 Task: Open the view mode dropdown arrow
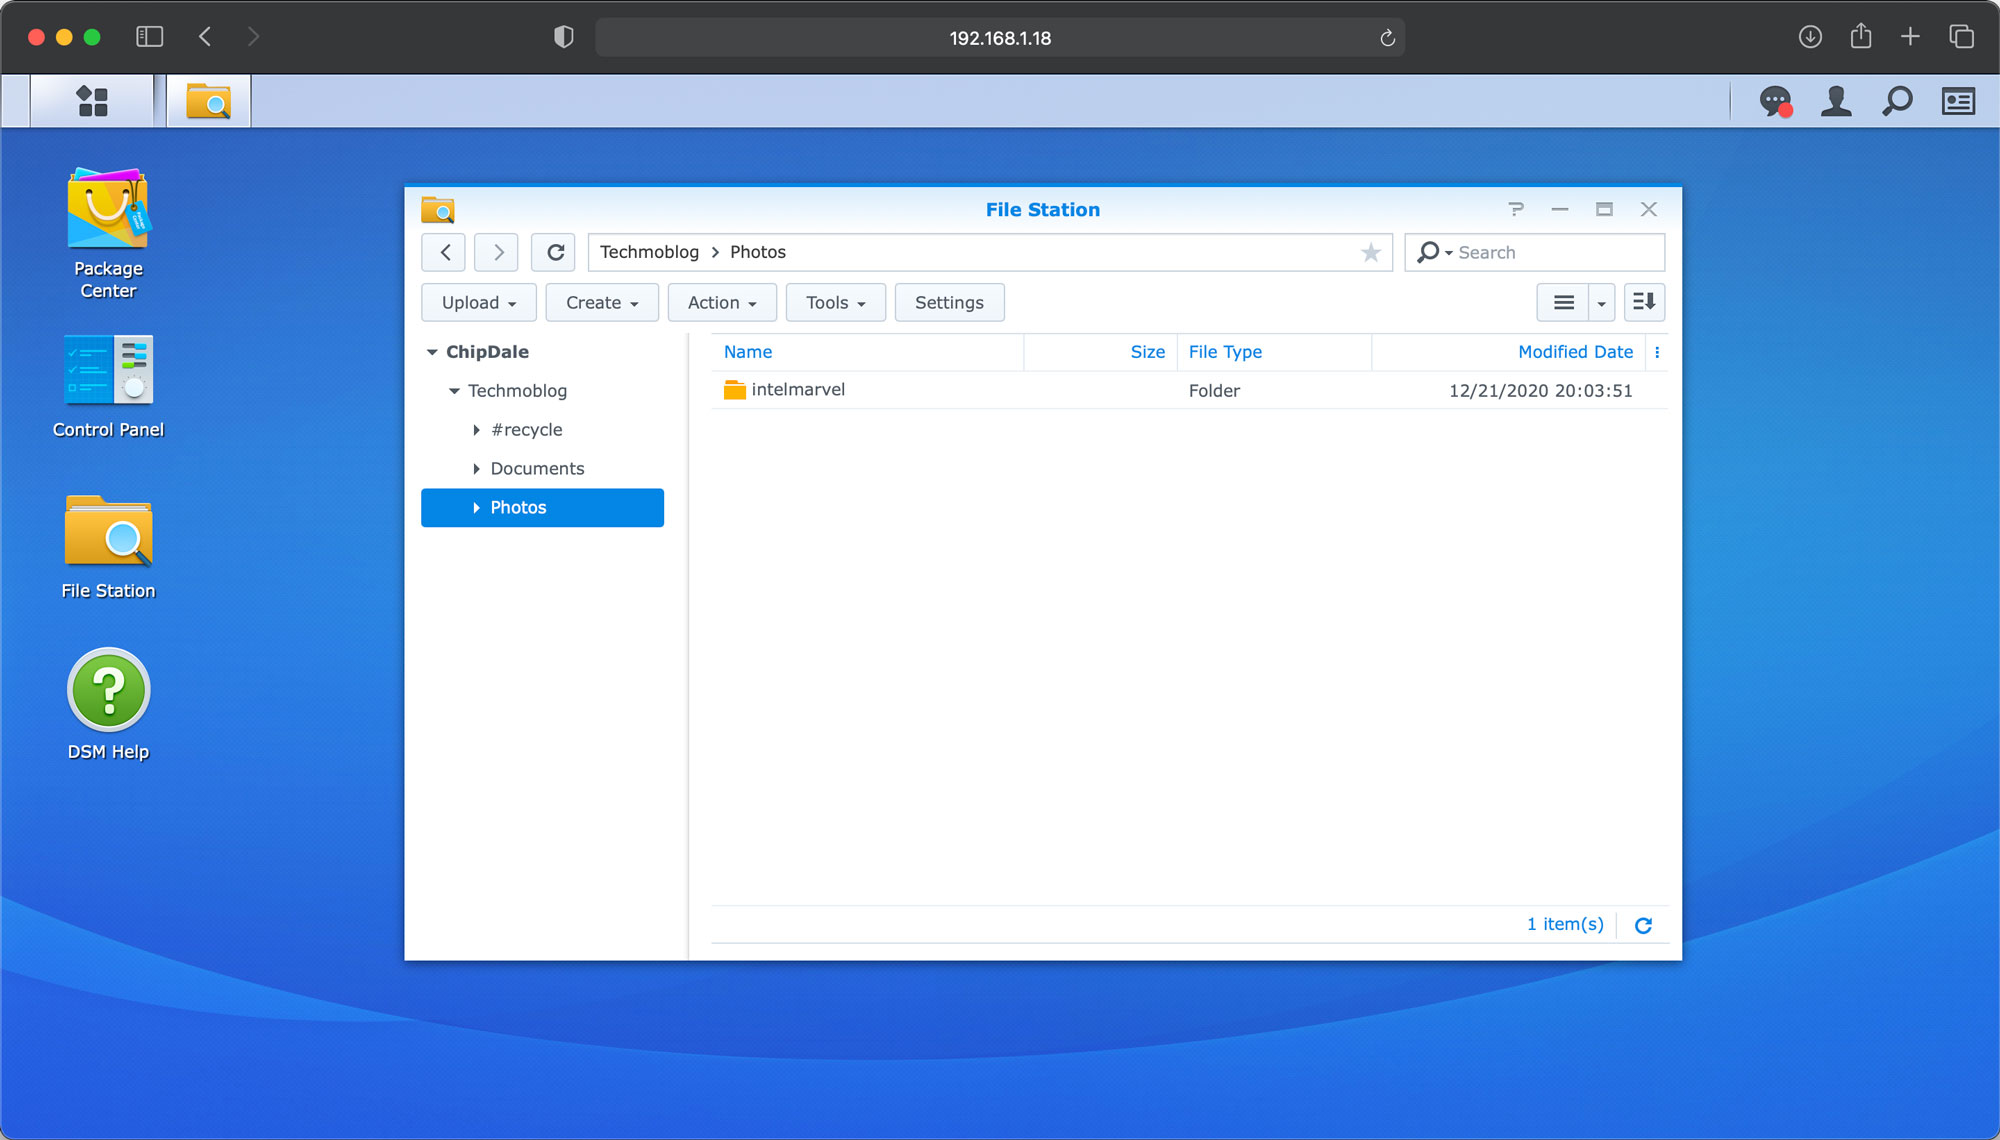(1601, 302)
